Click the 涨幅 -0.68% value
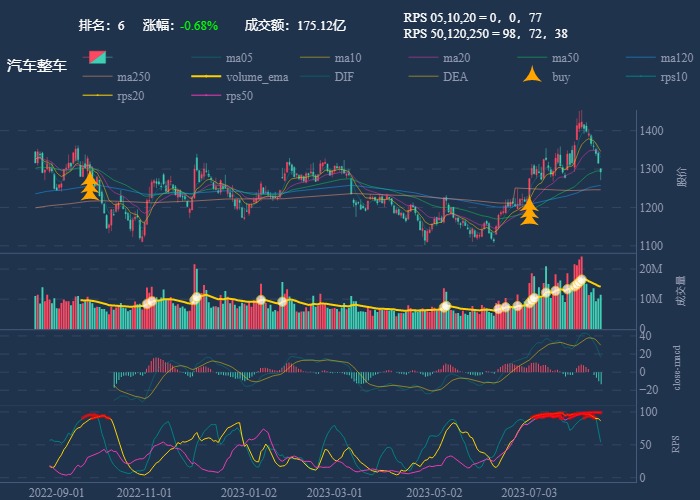 [198, 25]
